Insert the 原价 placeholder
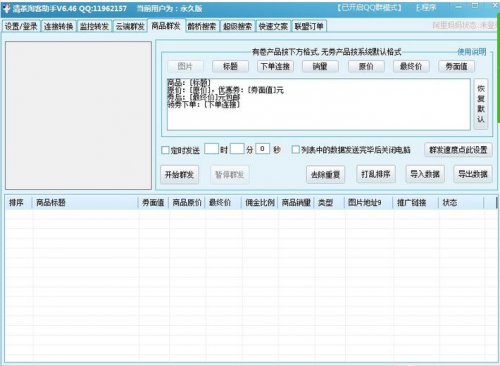Screen dimensions: 500x366 coord(366,66)
